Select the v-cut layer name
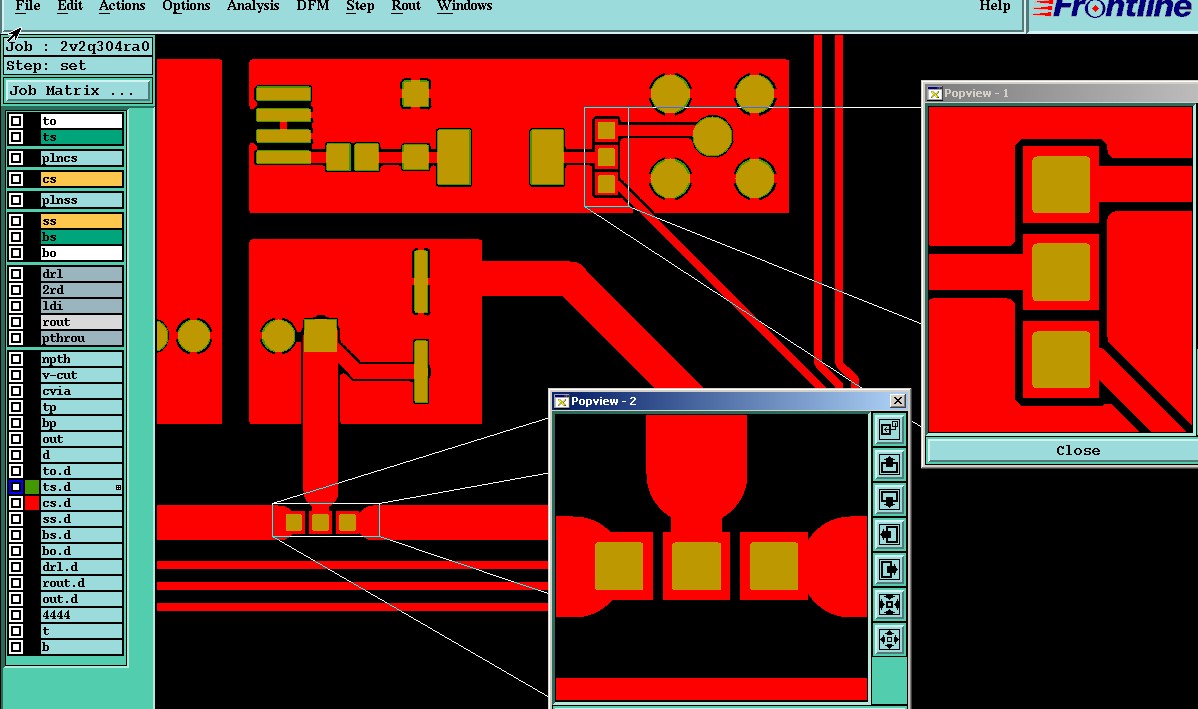 tap(81, 375)
